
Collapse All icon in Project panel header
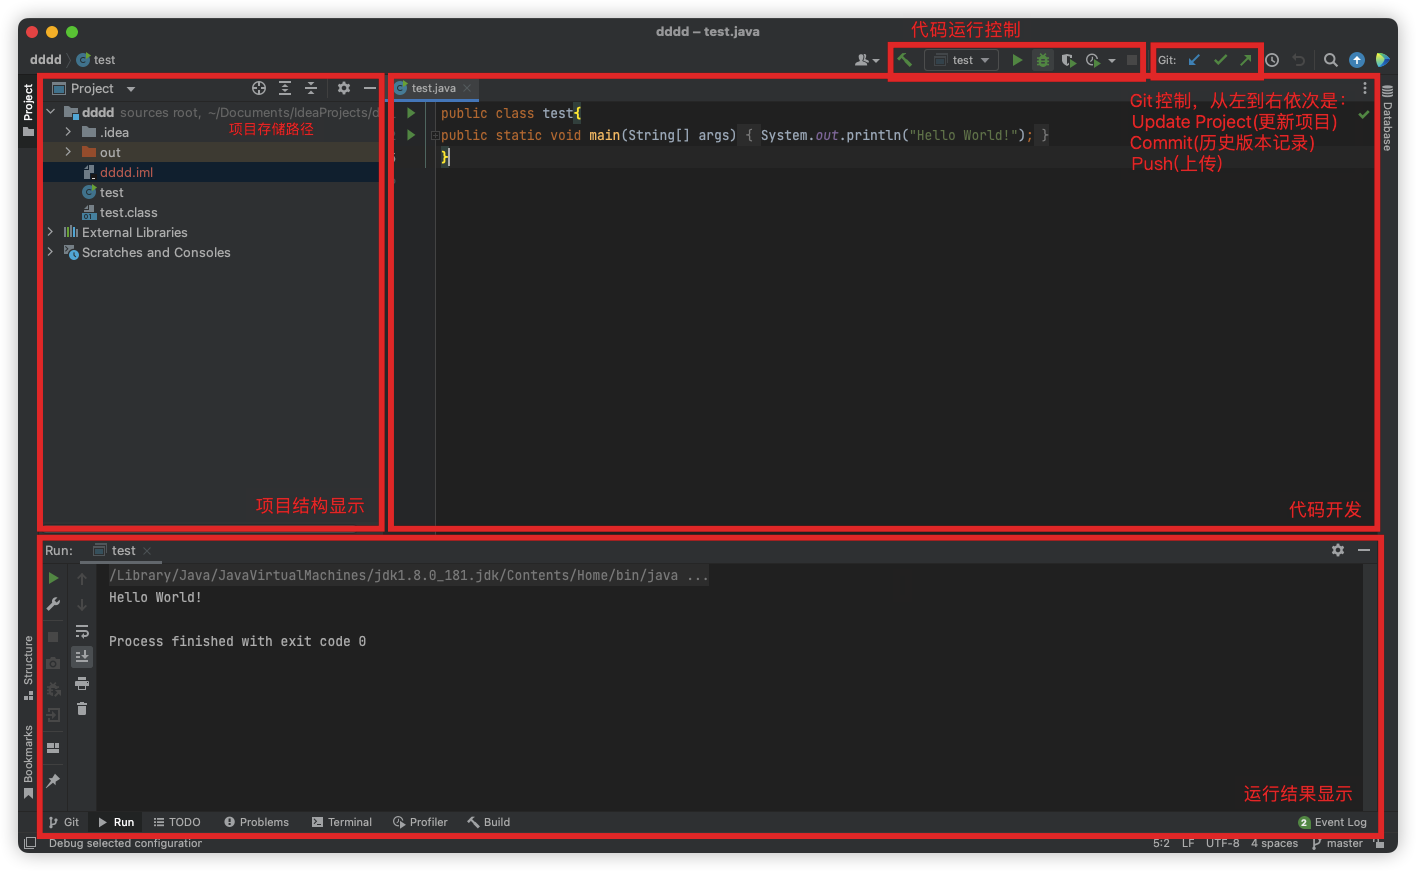click(x=311, y=88)
